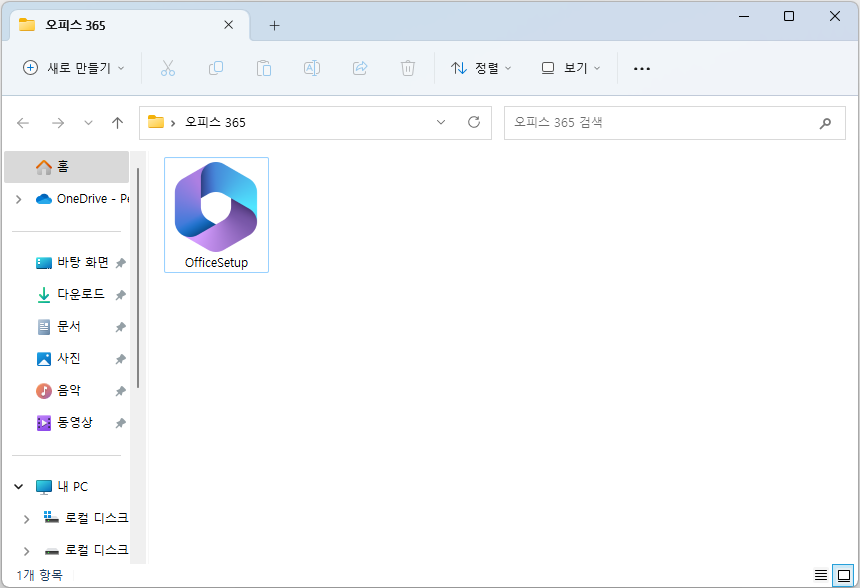
Task: Click the Delete trash can icon
Action: (x=408, y=68)
